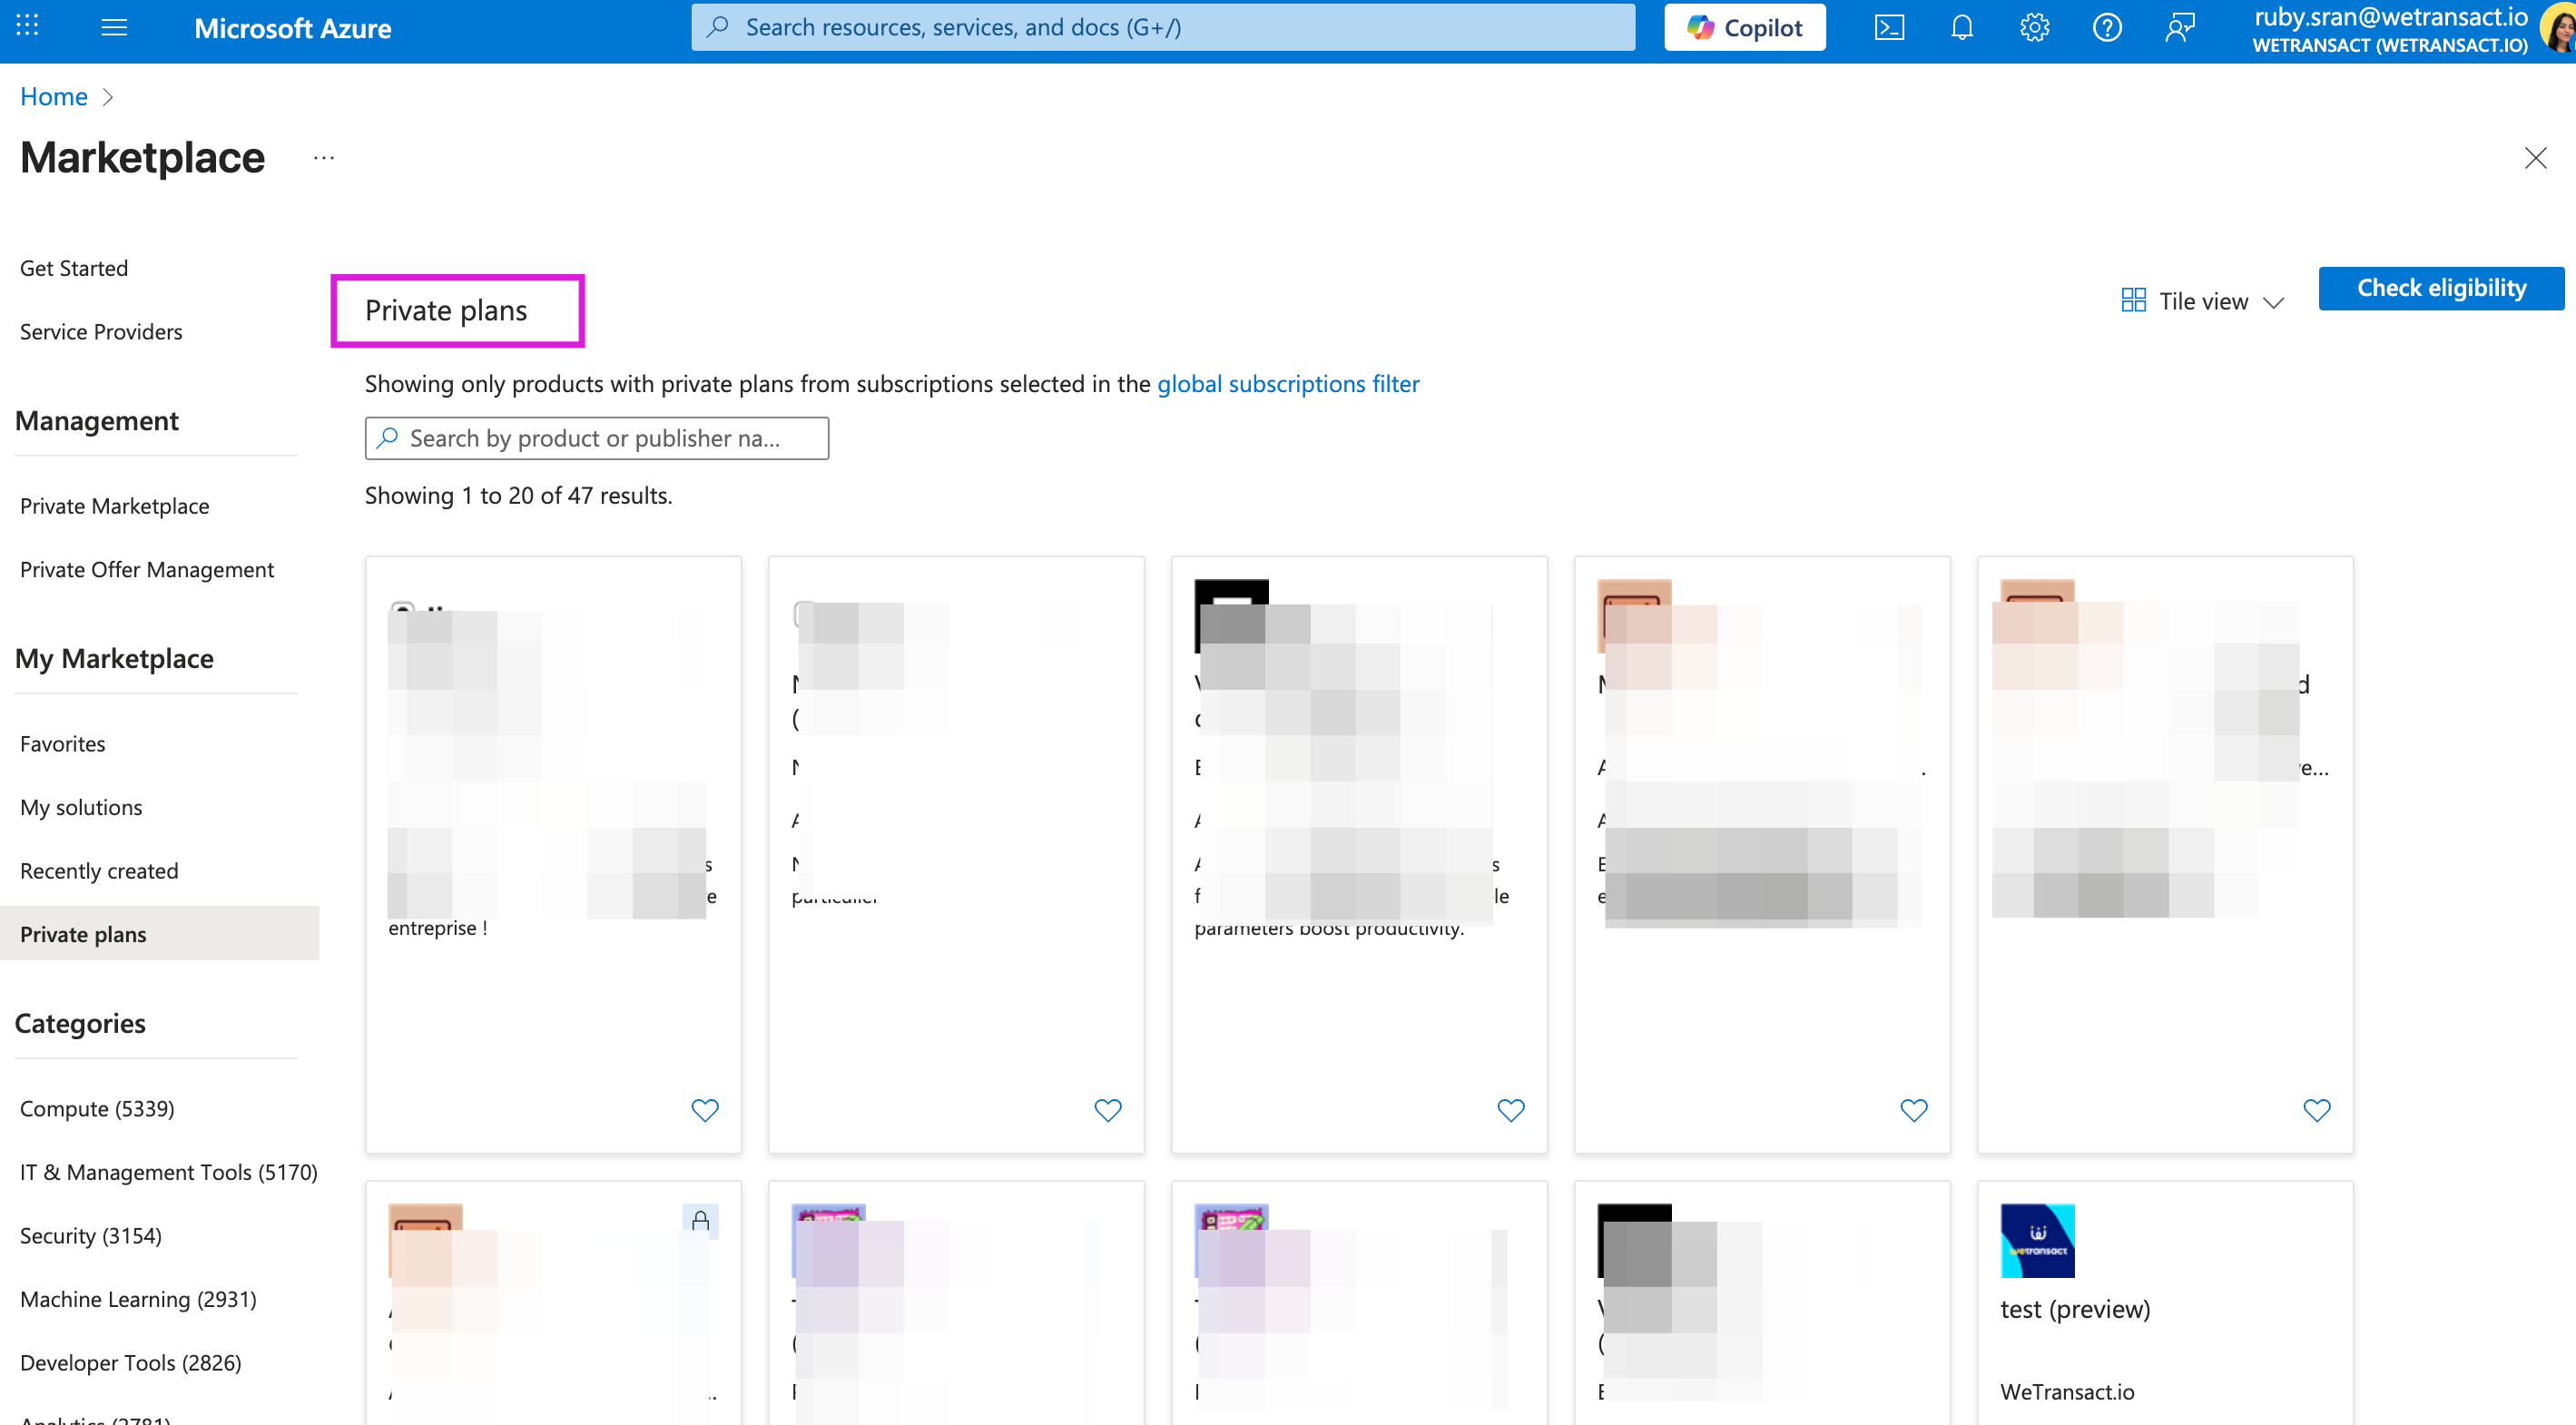
Task: Go to Home breadcrumb
Action: point(54,96)
